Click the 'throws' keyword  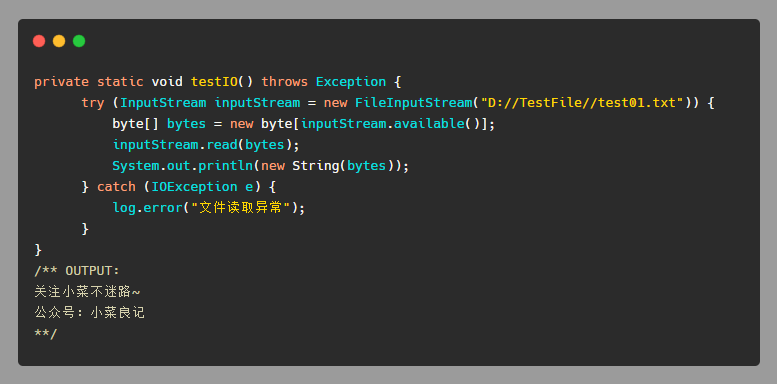point(285,82)
